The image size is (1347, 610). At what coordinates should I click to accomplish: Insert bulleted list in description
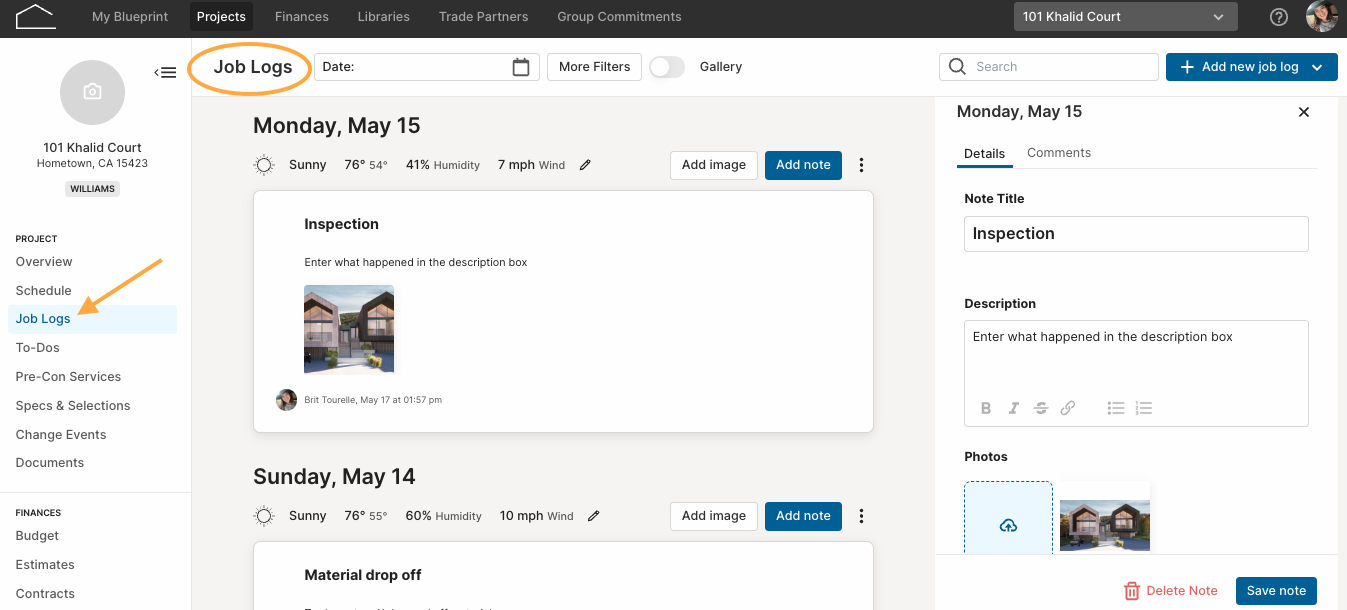pos(1116,408)
